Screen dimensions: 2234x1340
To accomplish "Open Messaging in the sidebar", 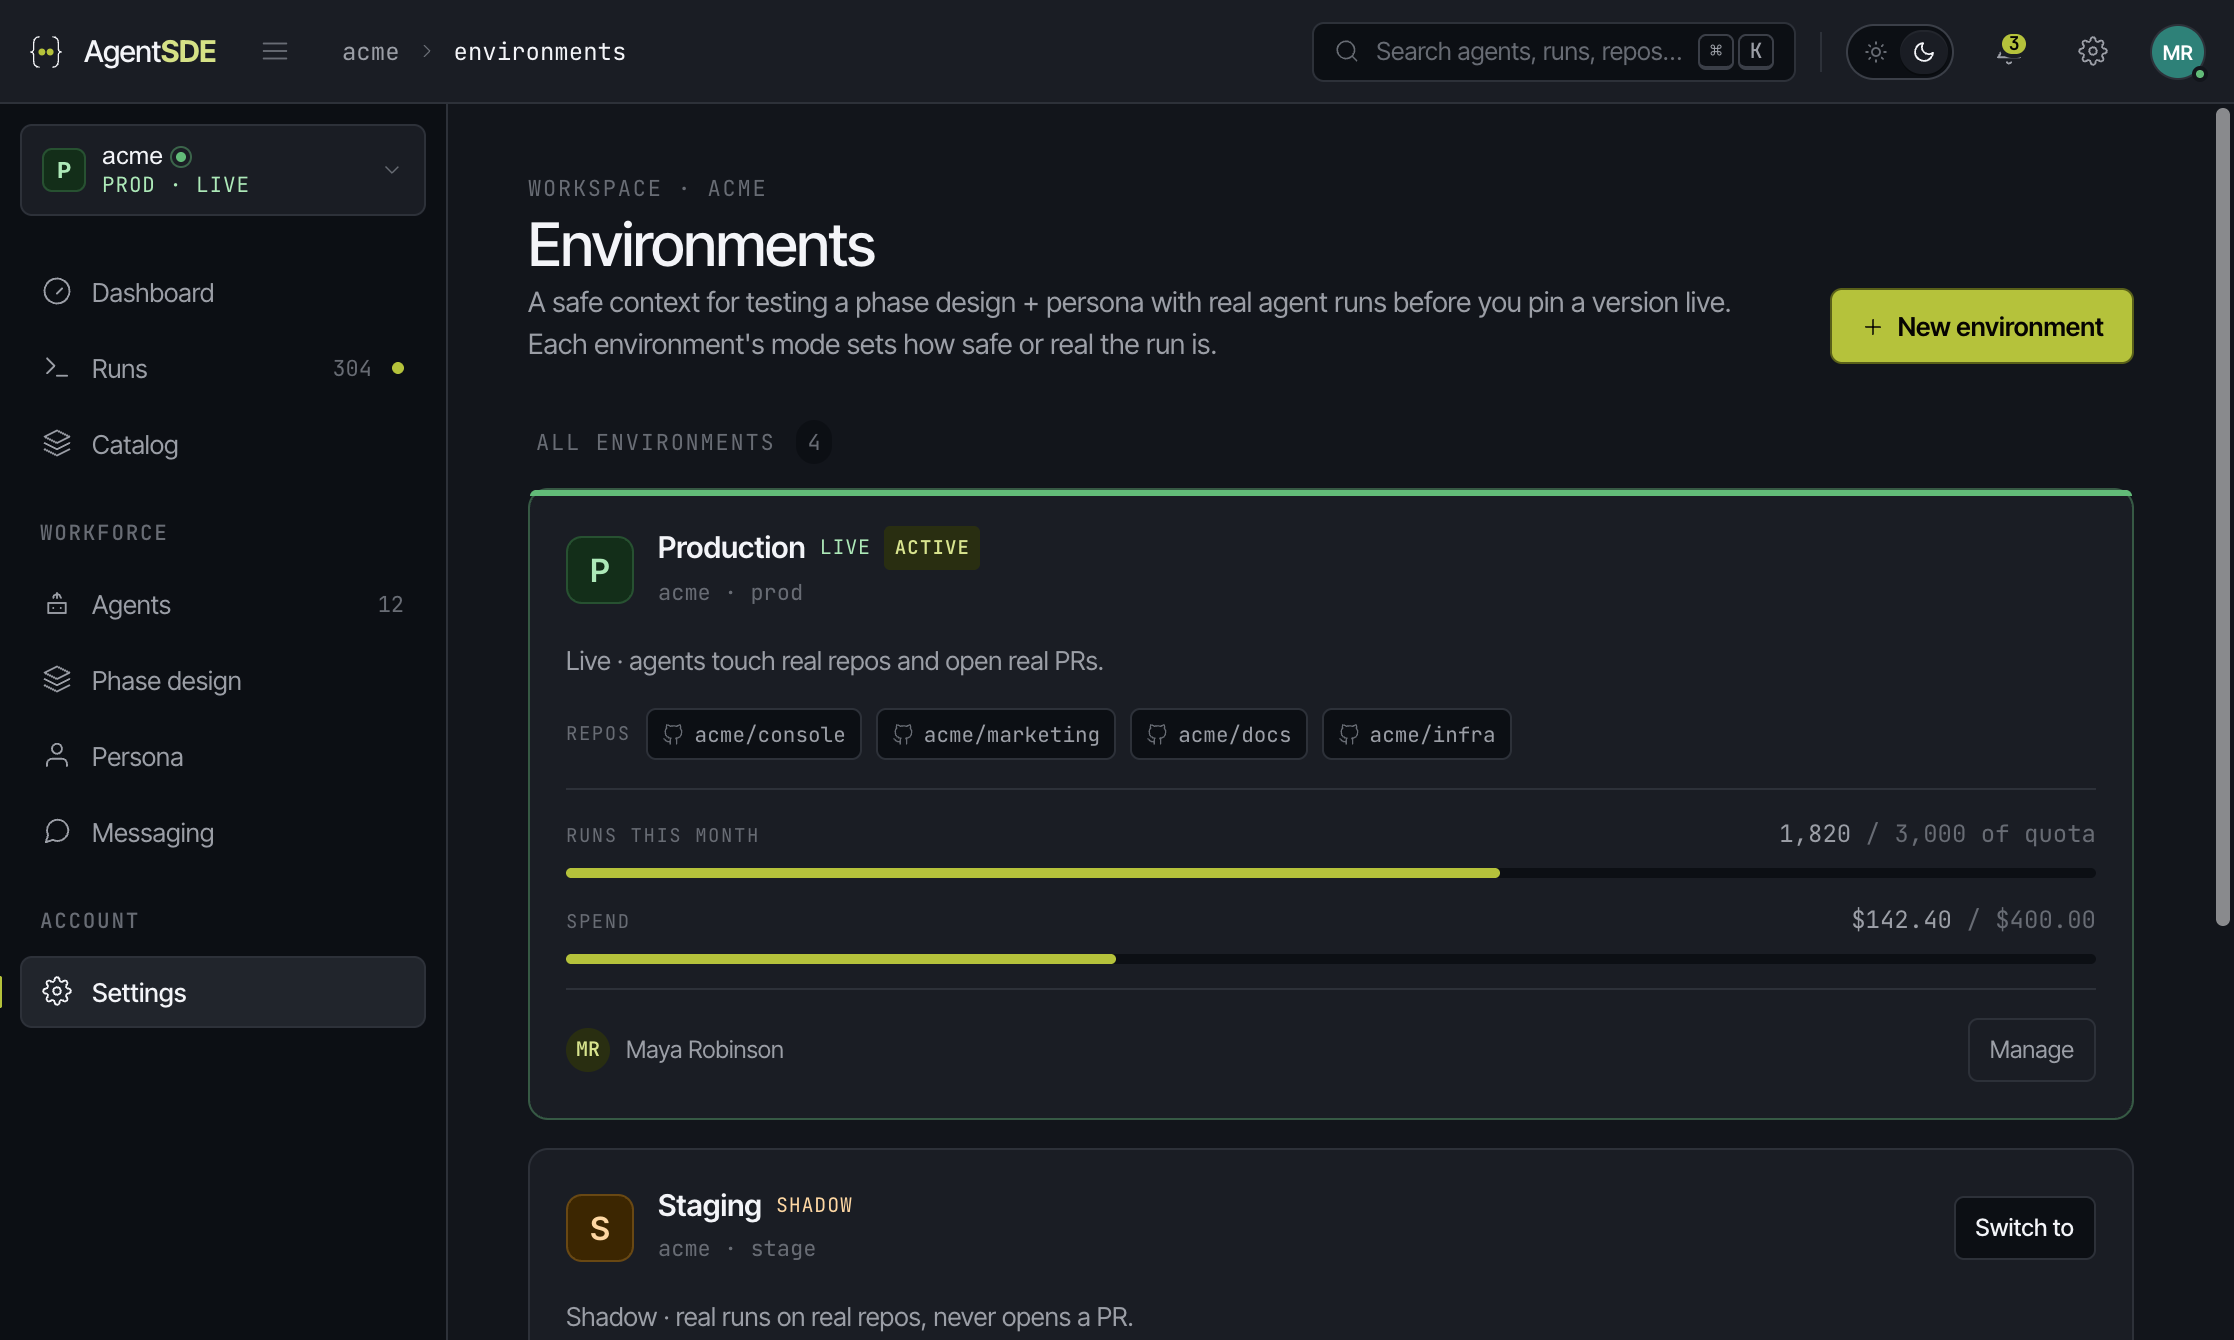I will [223, 832].
